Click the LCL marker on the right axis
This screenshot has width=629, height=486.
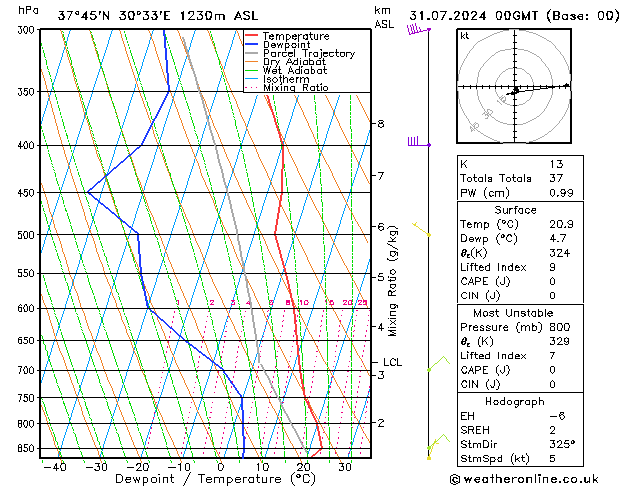click(x=392, y=362)
